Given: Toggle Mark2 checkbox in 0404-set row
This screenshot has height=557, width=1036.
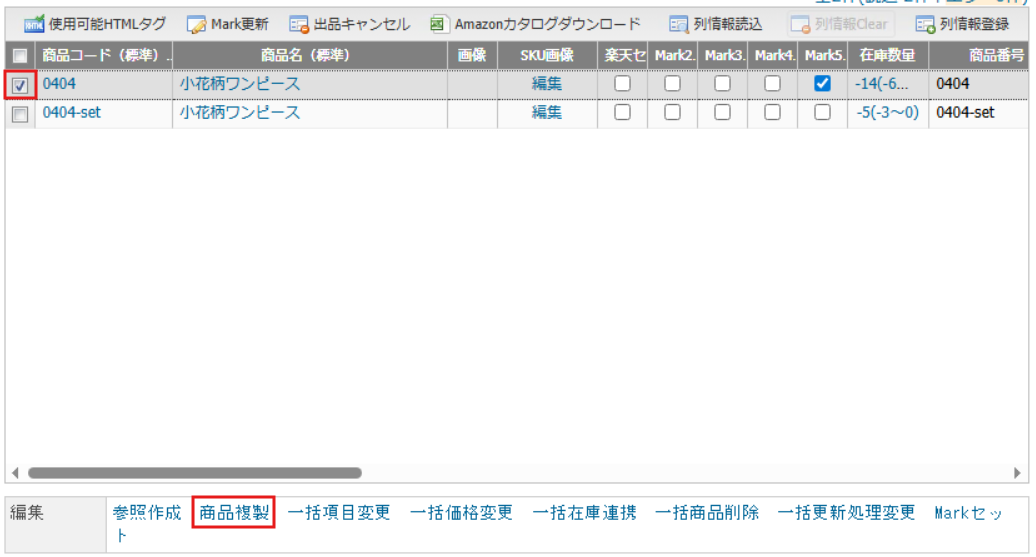Looking at the screenshot, I should pos(673,112).
